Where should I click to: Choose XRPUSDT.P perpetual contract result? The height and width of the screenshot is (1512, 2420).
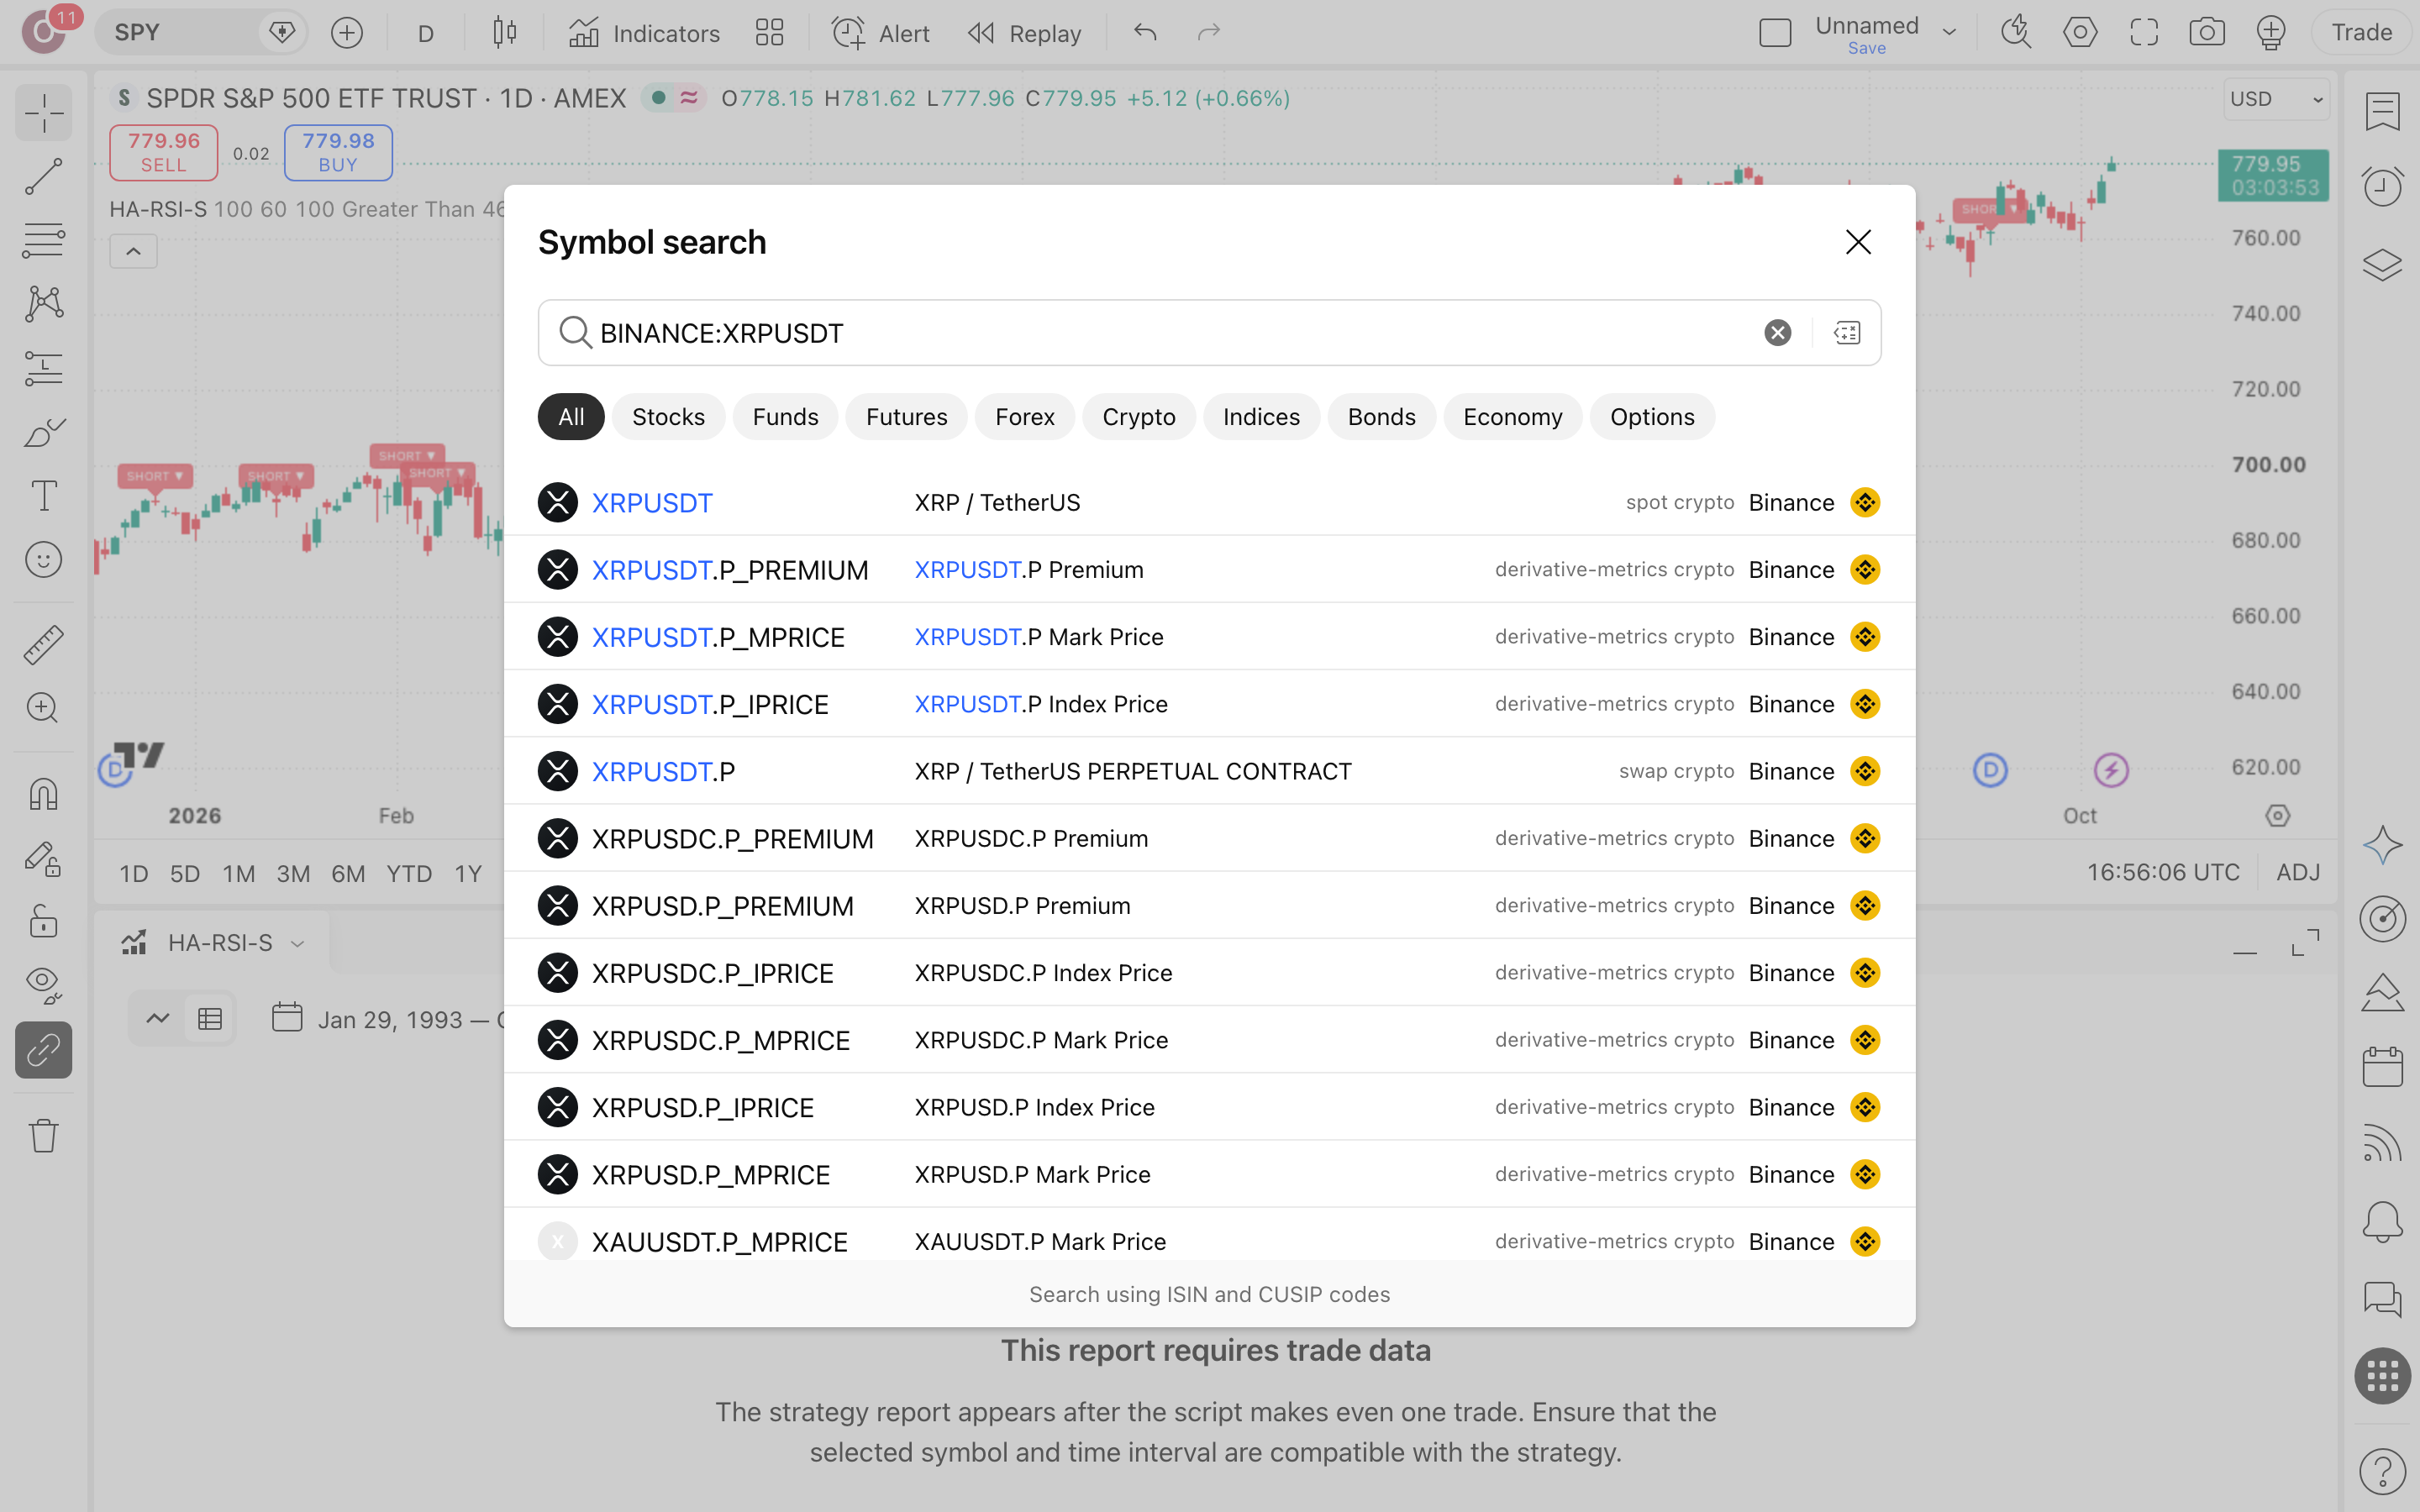tap(1209, 771)
